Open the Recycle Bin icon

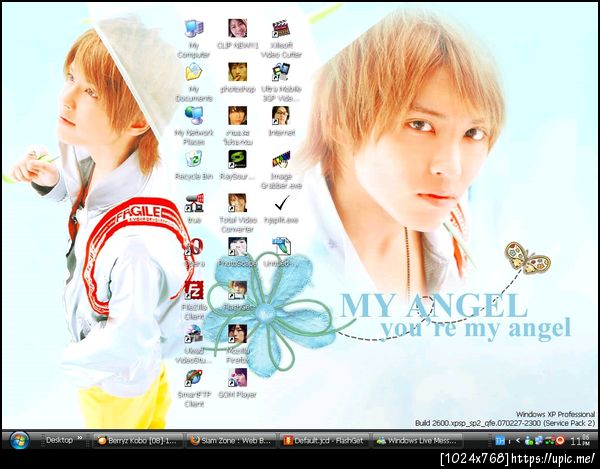click(x=194, y=159)
